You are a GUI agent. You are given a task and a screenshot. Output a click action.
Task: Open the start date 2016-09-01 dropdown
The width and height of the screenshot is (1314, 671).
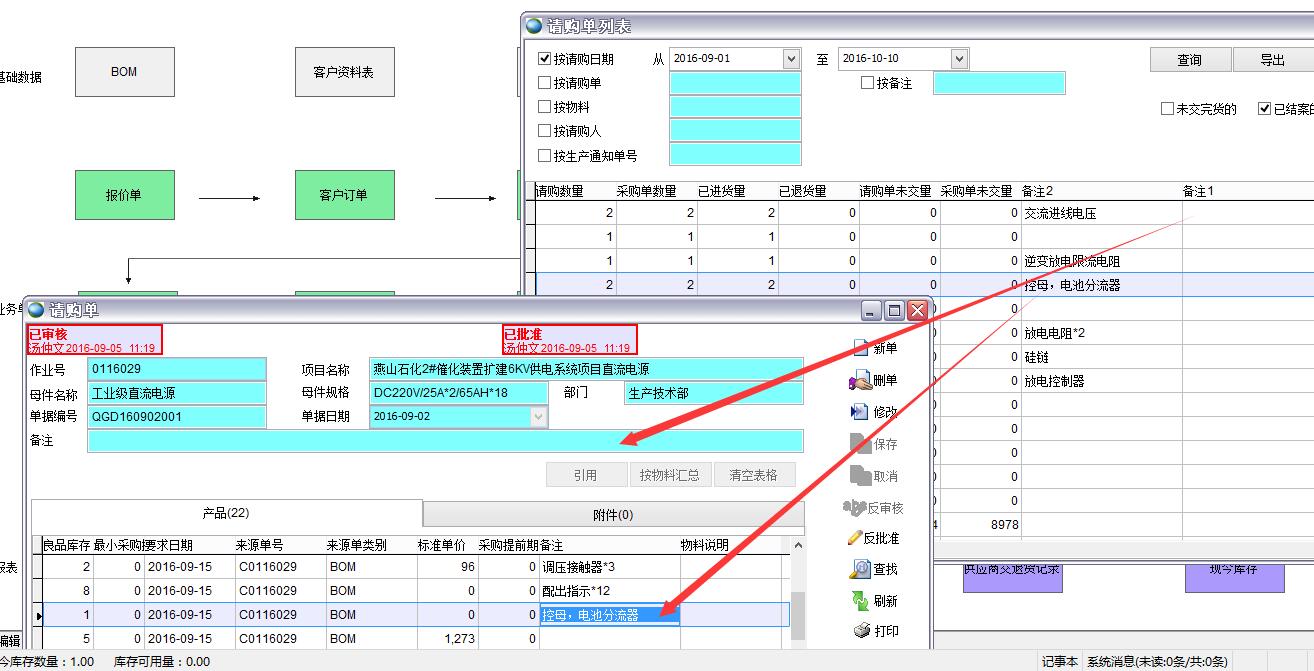[791, 59]
